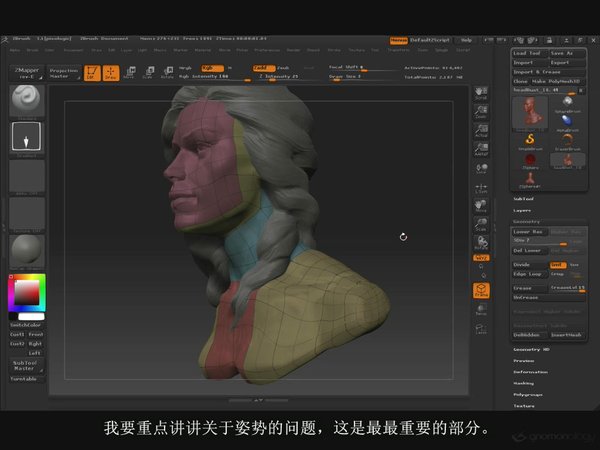Toggle the Rgb color mode button
Image resolution: width=600 pixels, height=450 pixels.
tap(212, 68)
